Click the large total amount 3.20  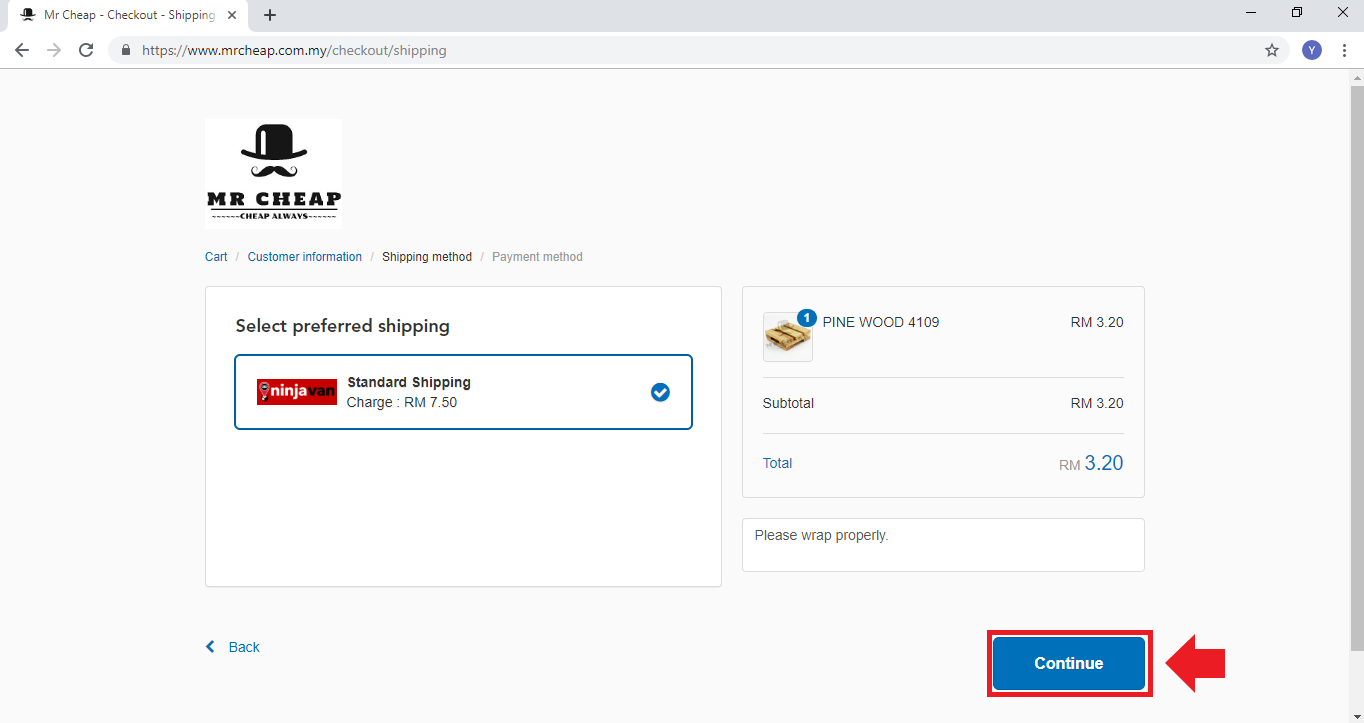coord(1104,463)
